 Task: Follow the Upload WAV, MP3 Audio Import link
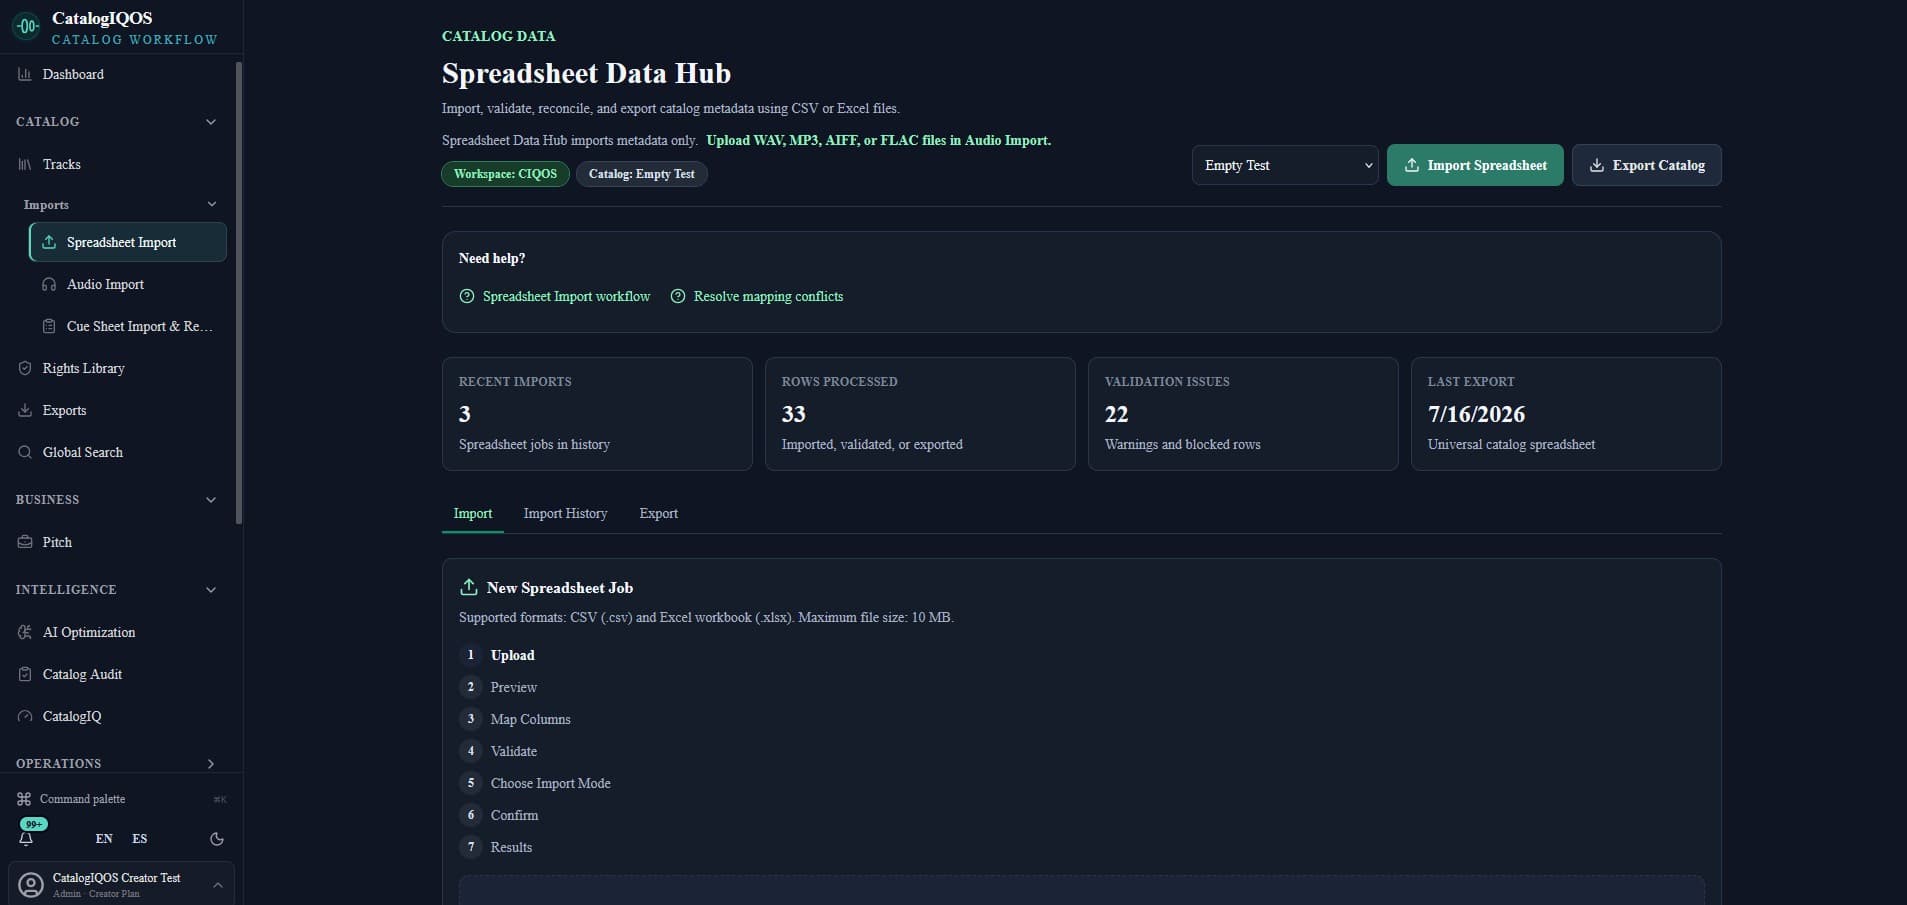click(878, 141)
